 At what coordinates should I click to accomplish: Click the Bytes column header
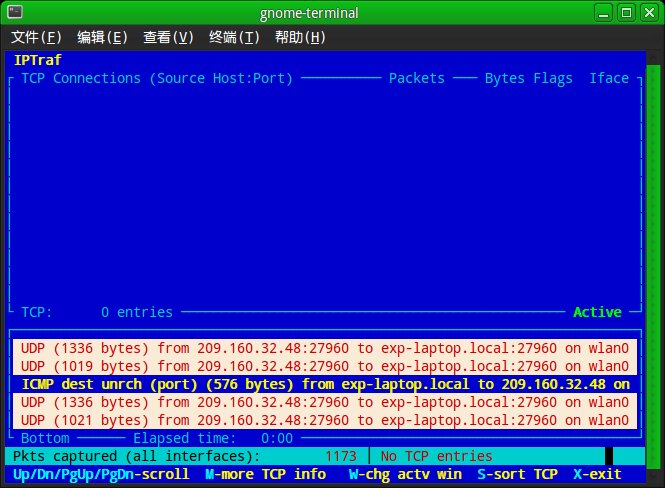point(505,78)
